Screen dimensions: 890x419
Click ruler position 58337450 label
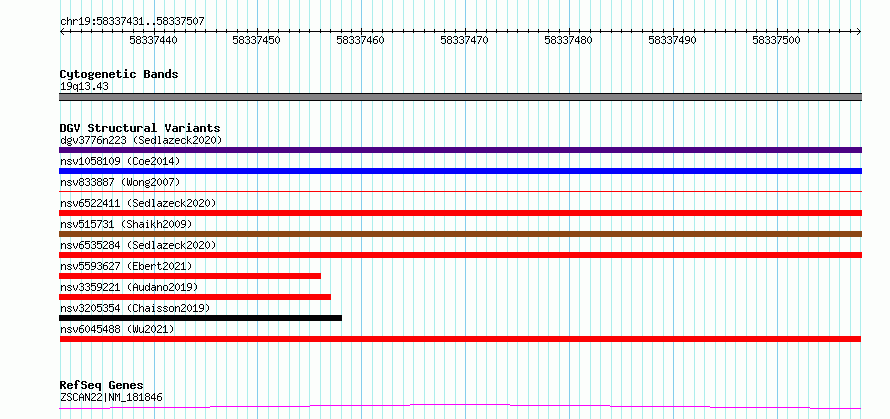(257, 40)
